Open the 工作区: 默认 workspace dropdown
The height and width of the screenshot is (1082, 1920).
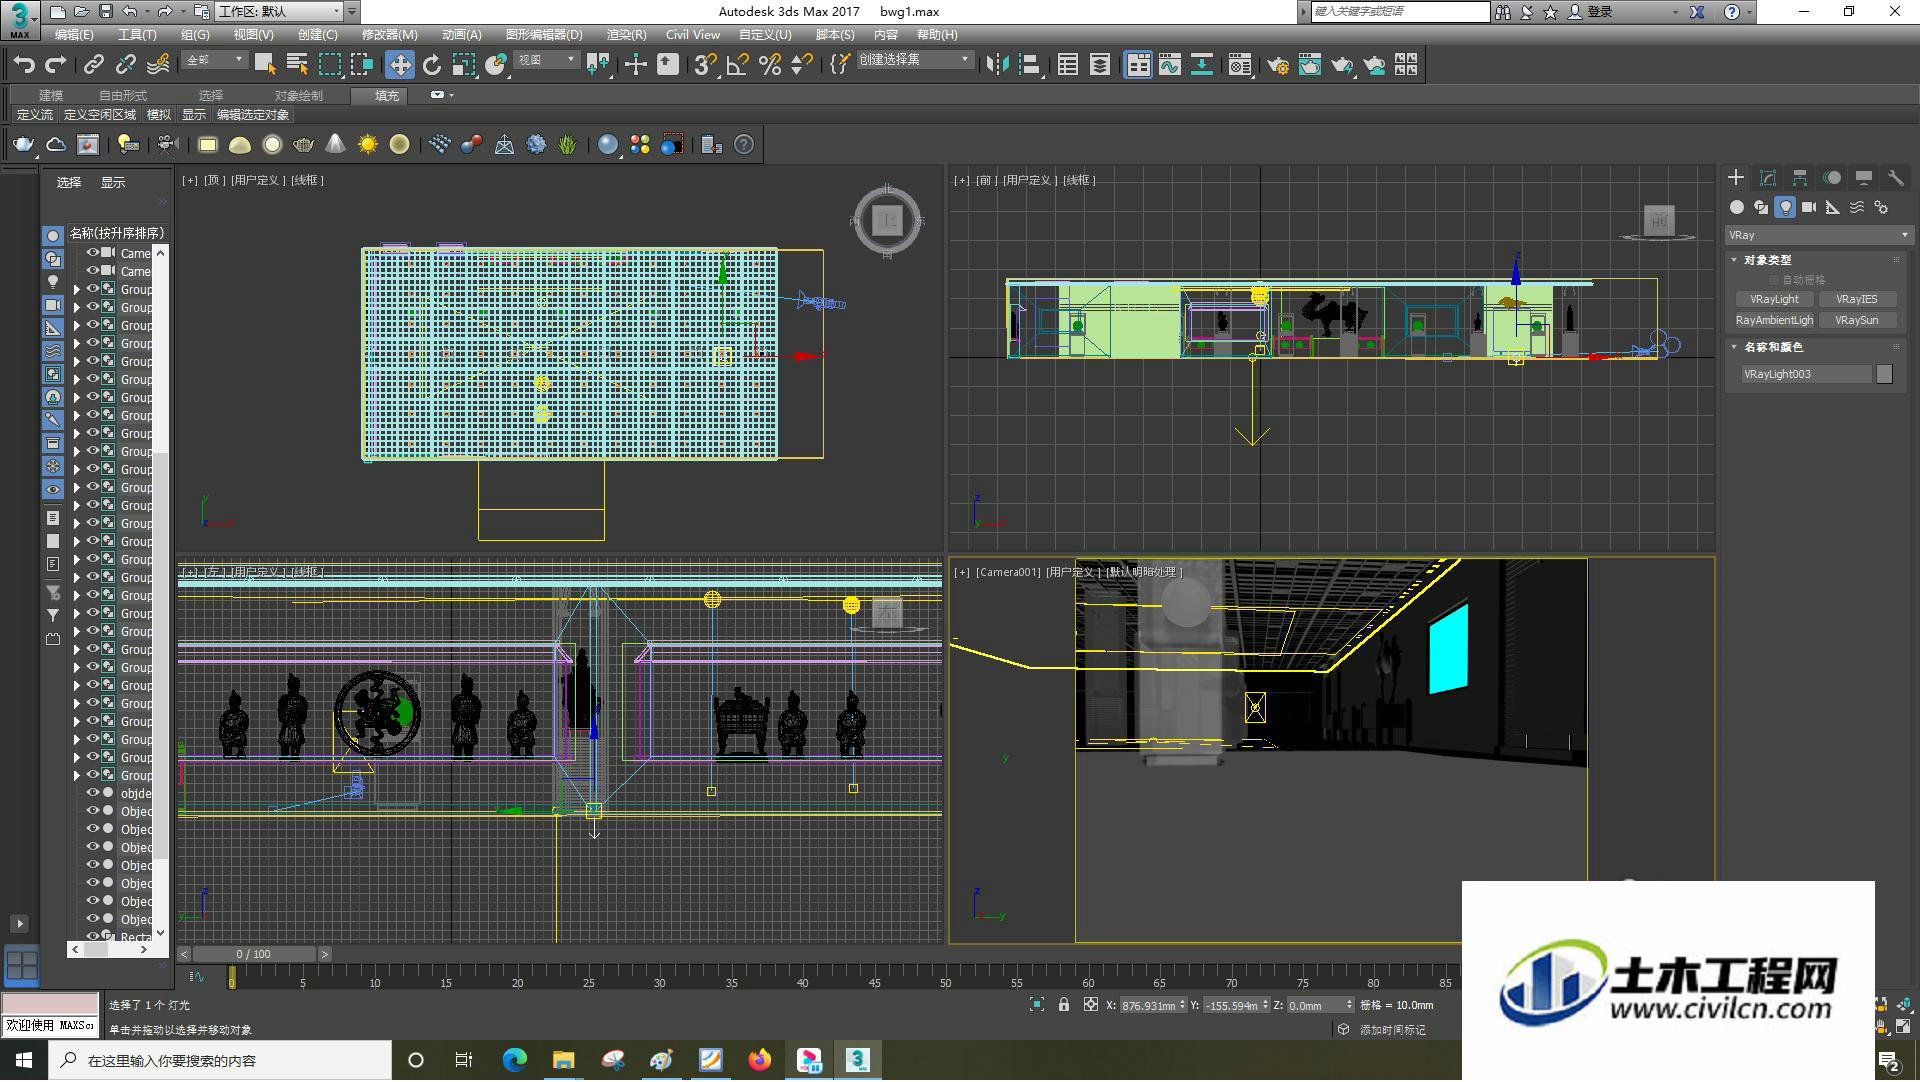pos(279,12)
